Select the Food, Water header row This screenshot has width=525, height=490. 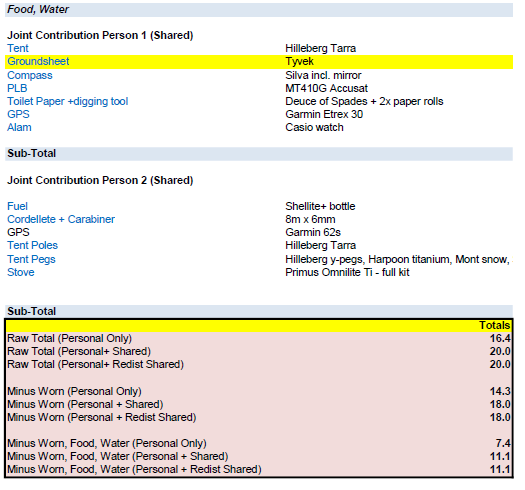click(259, 9)
